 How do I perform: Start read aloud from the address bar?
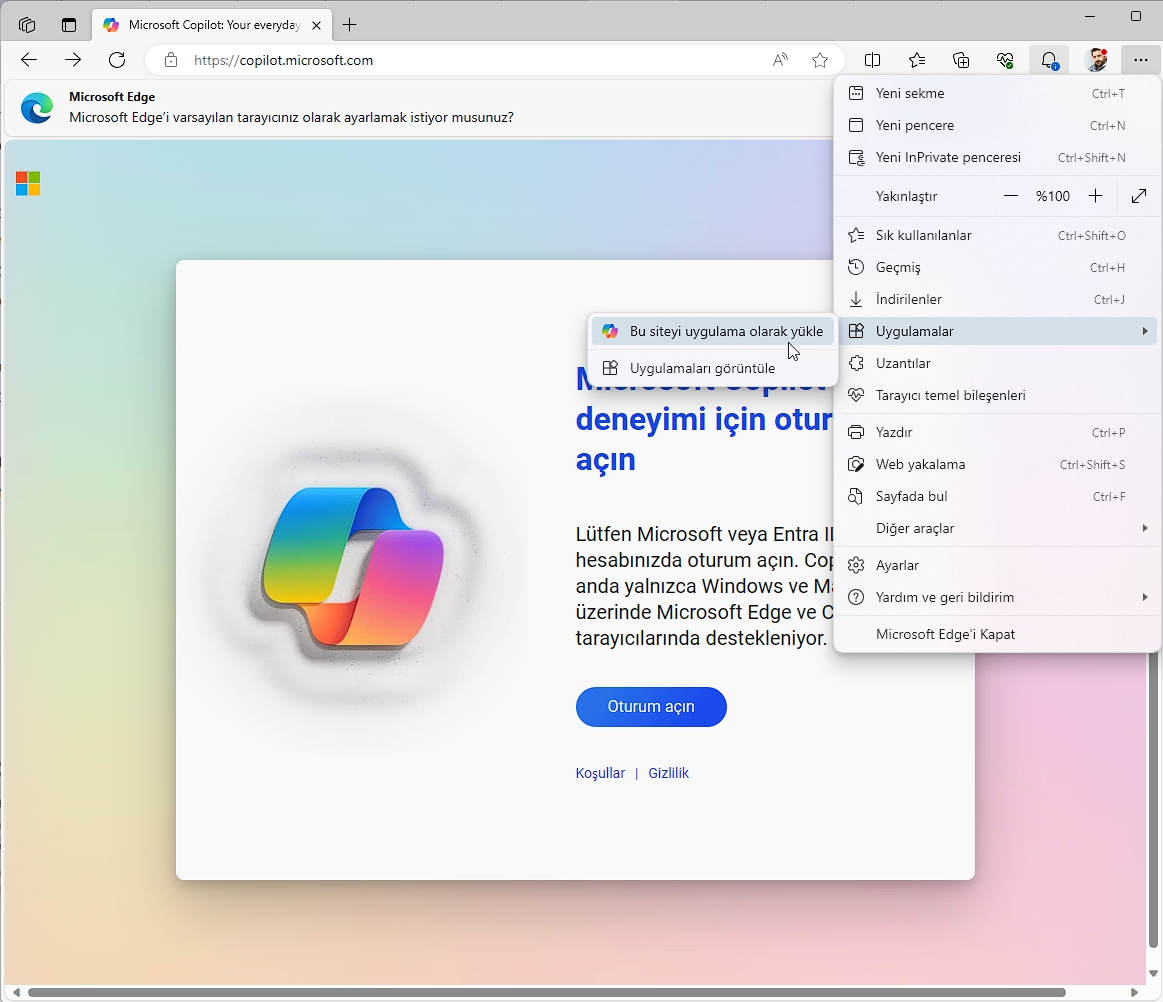coord(779,60)
